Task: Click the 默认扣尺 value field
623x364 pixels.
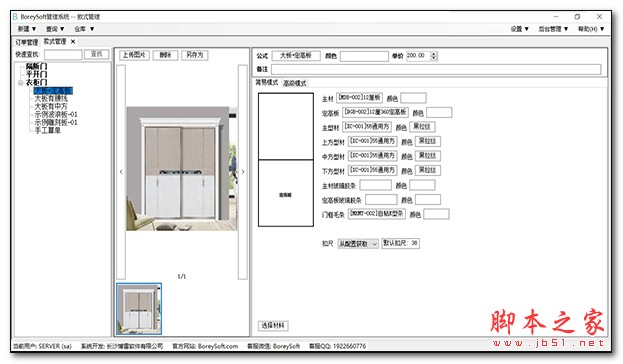Action: pos(400,243)
